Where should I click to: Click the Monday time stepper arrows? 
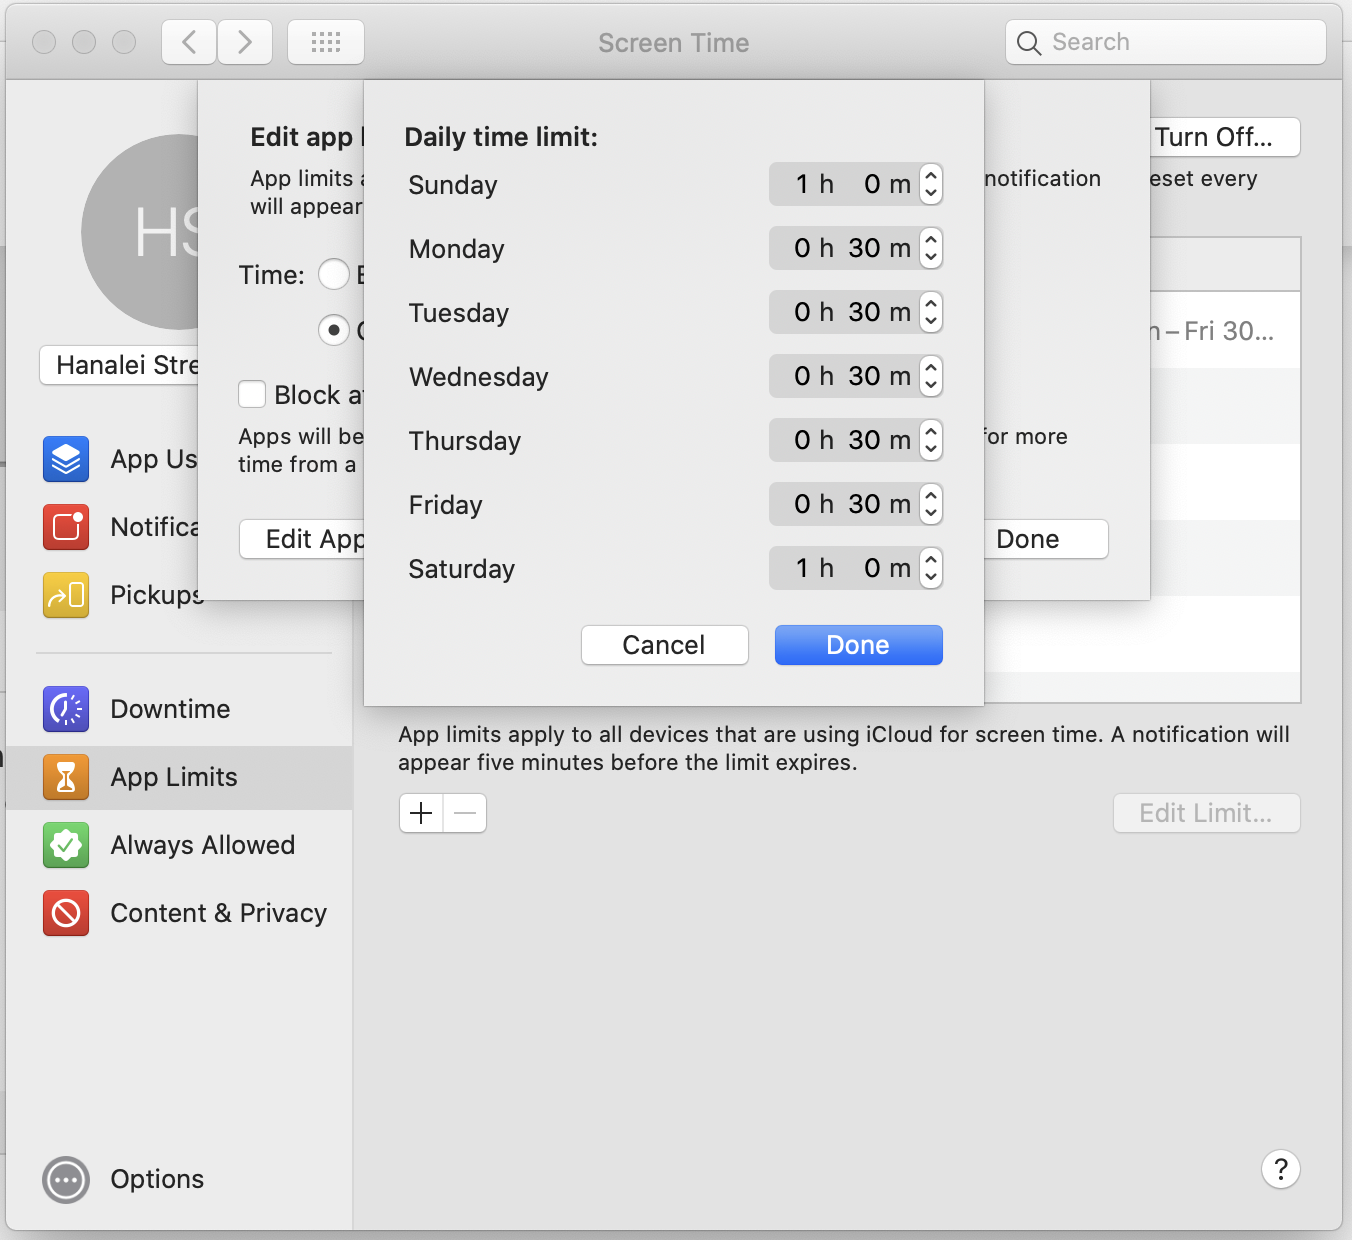pos(931,248)
